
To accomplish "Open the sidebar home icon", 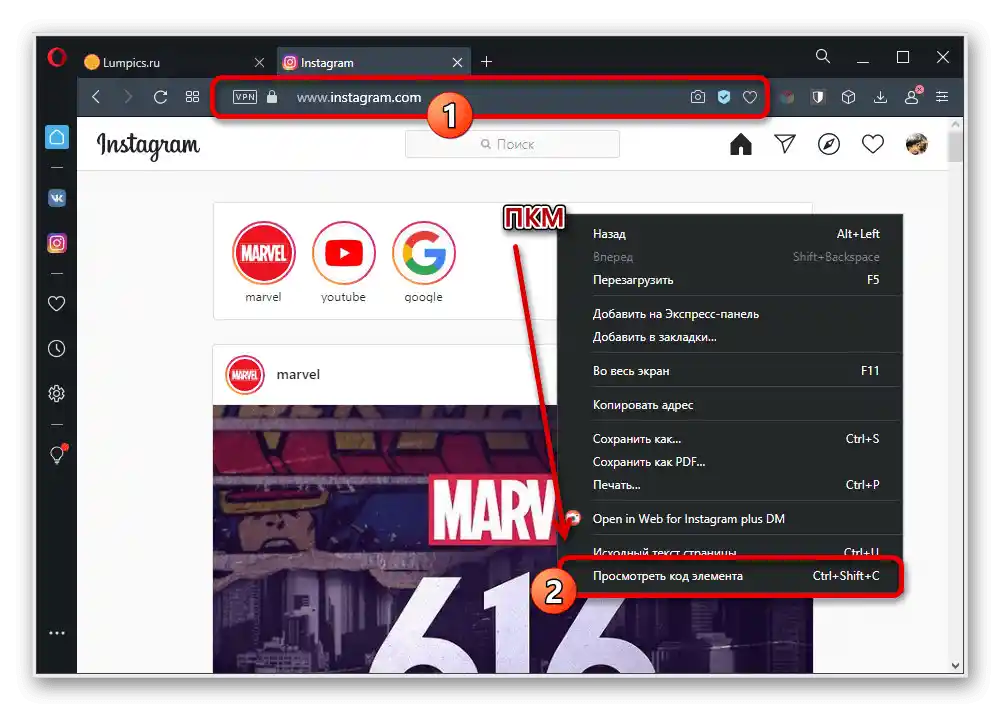I will [57, 137].
